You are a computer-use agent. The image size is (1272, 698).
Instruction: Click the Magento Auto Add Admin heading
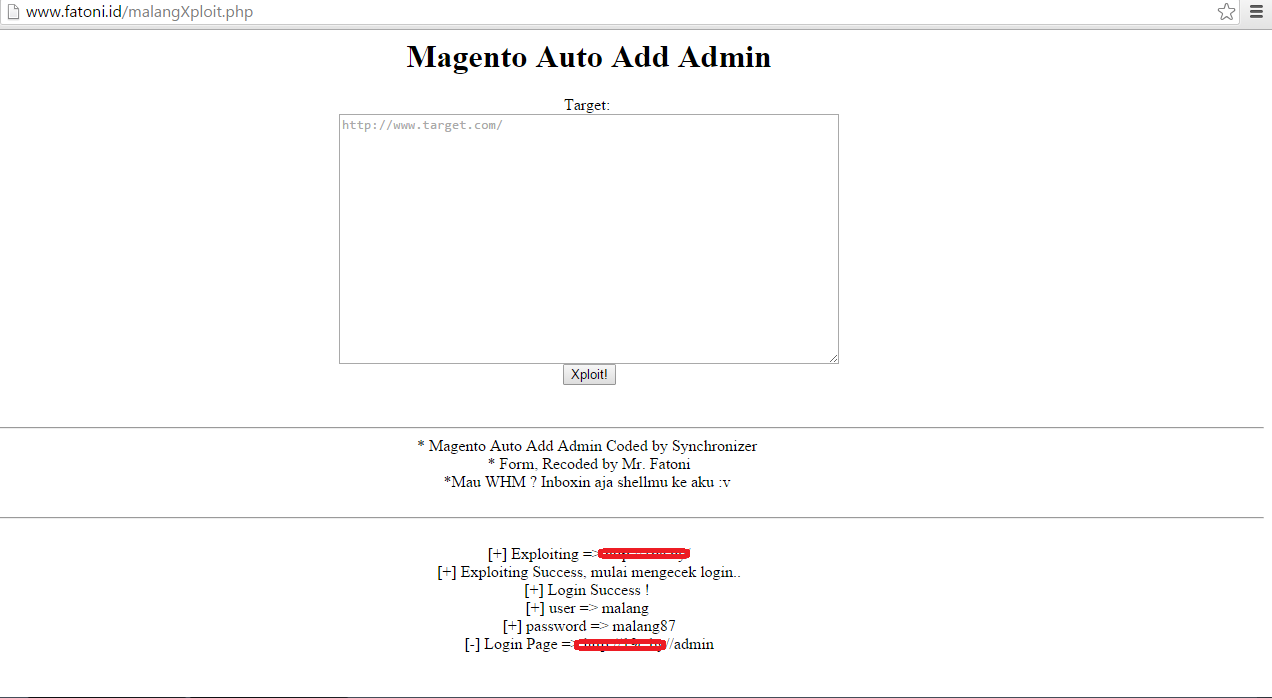tap(588, 57)
